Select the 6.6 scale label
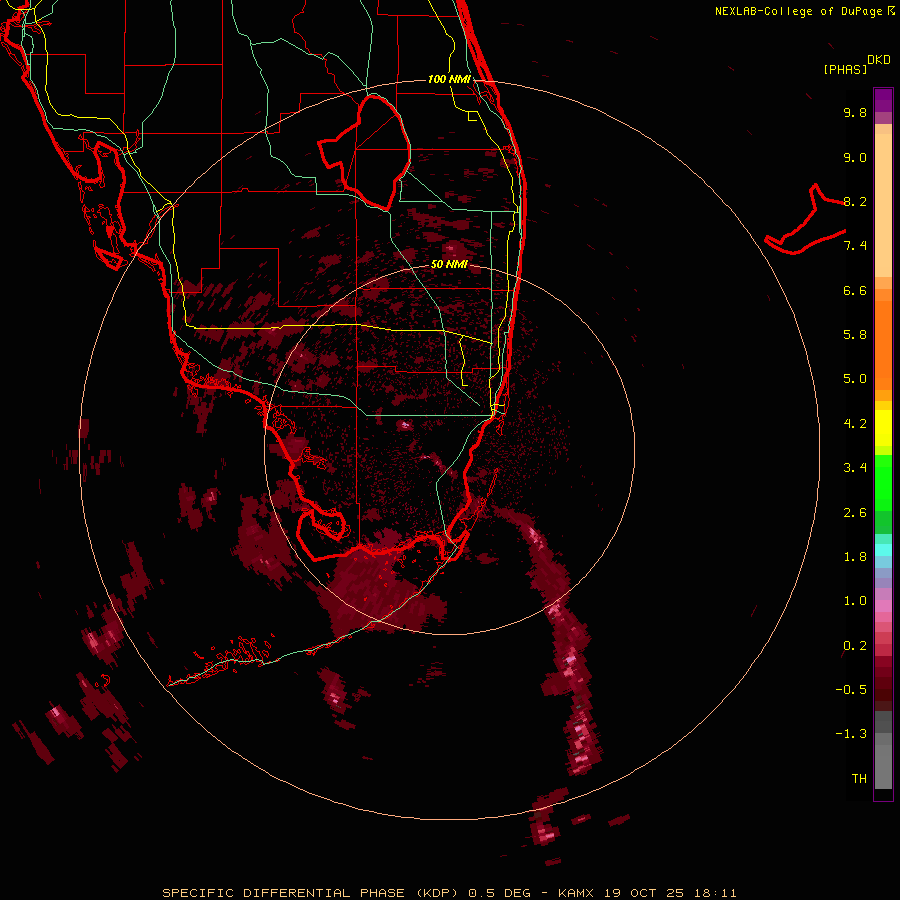The image size is (900, 900). [855, 290]
